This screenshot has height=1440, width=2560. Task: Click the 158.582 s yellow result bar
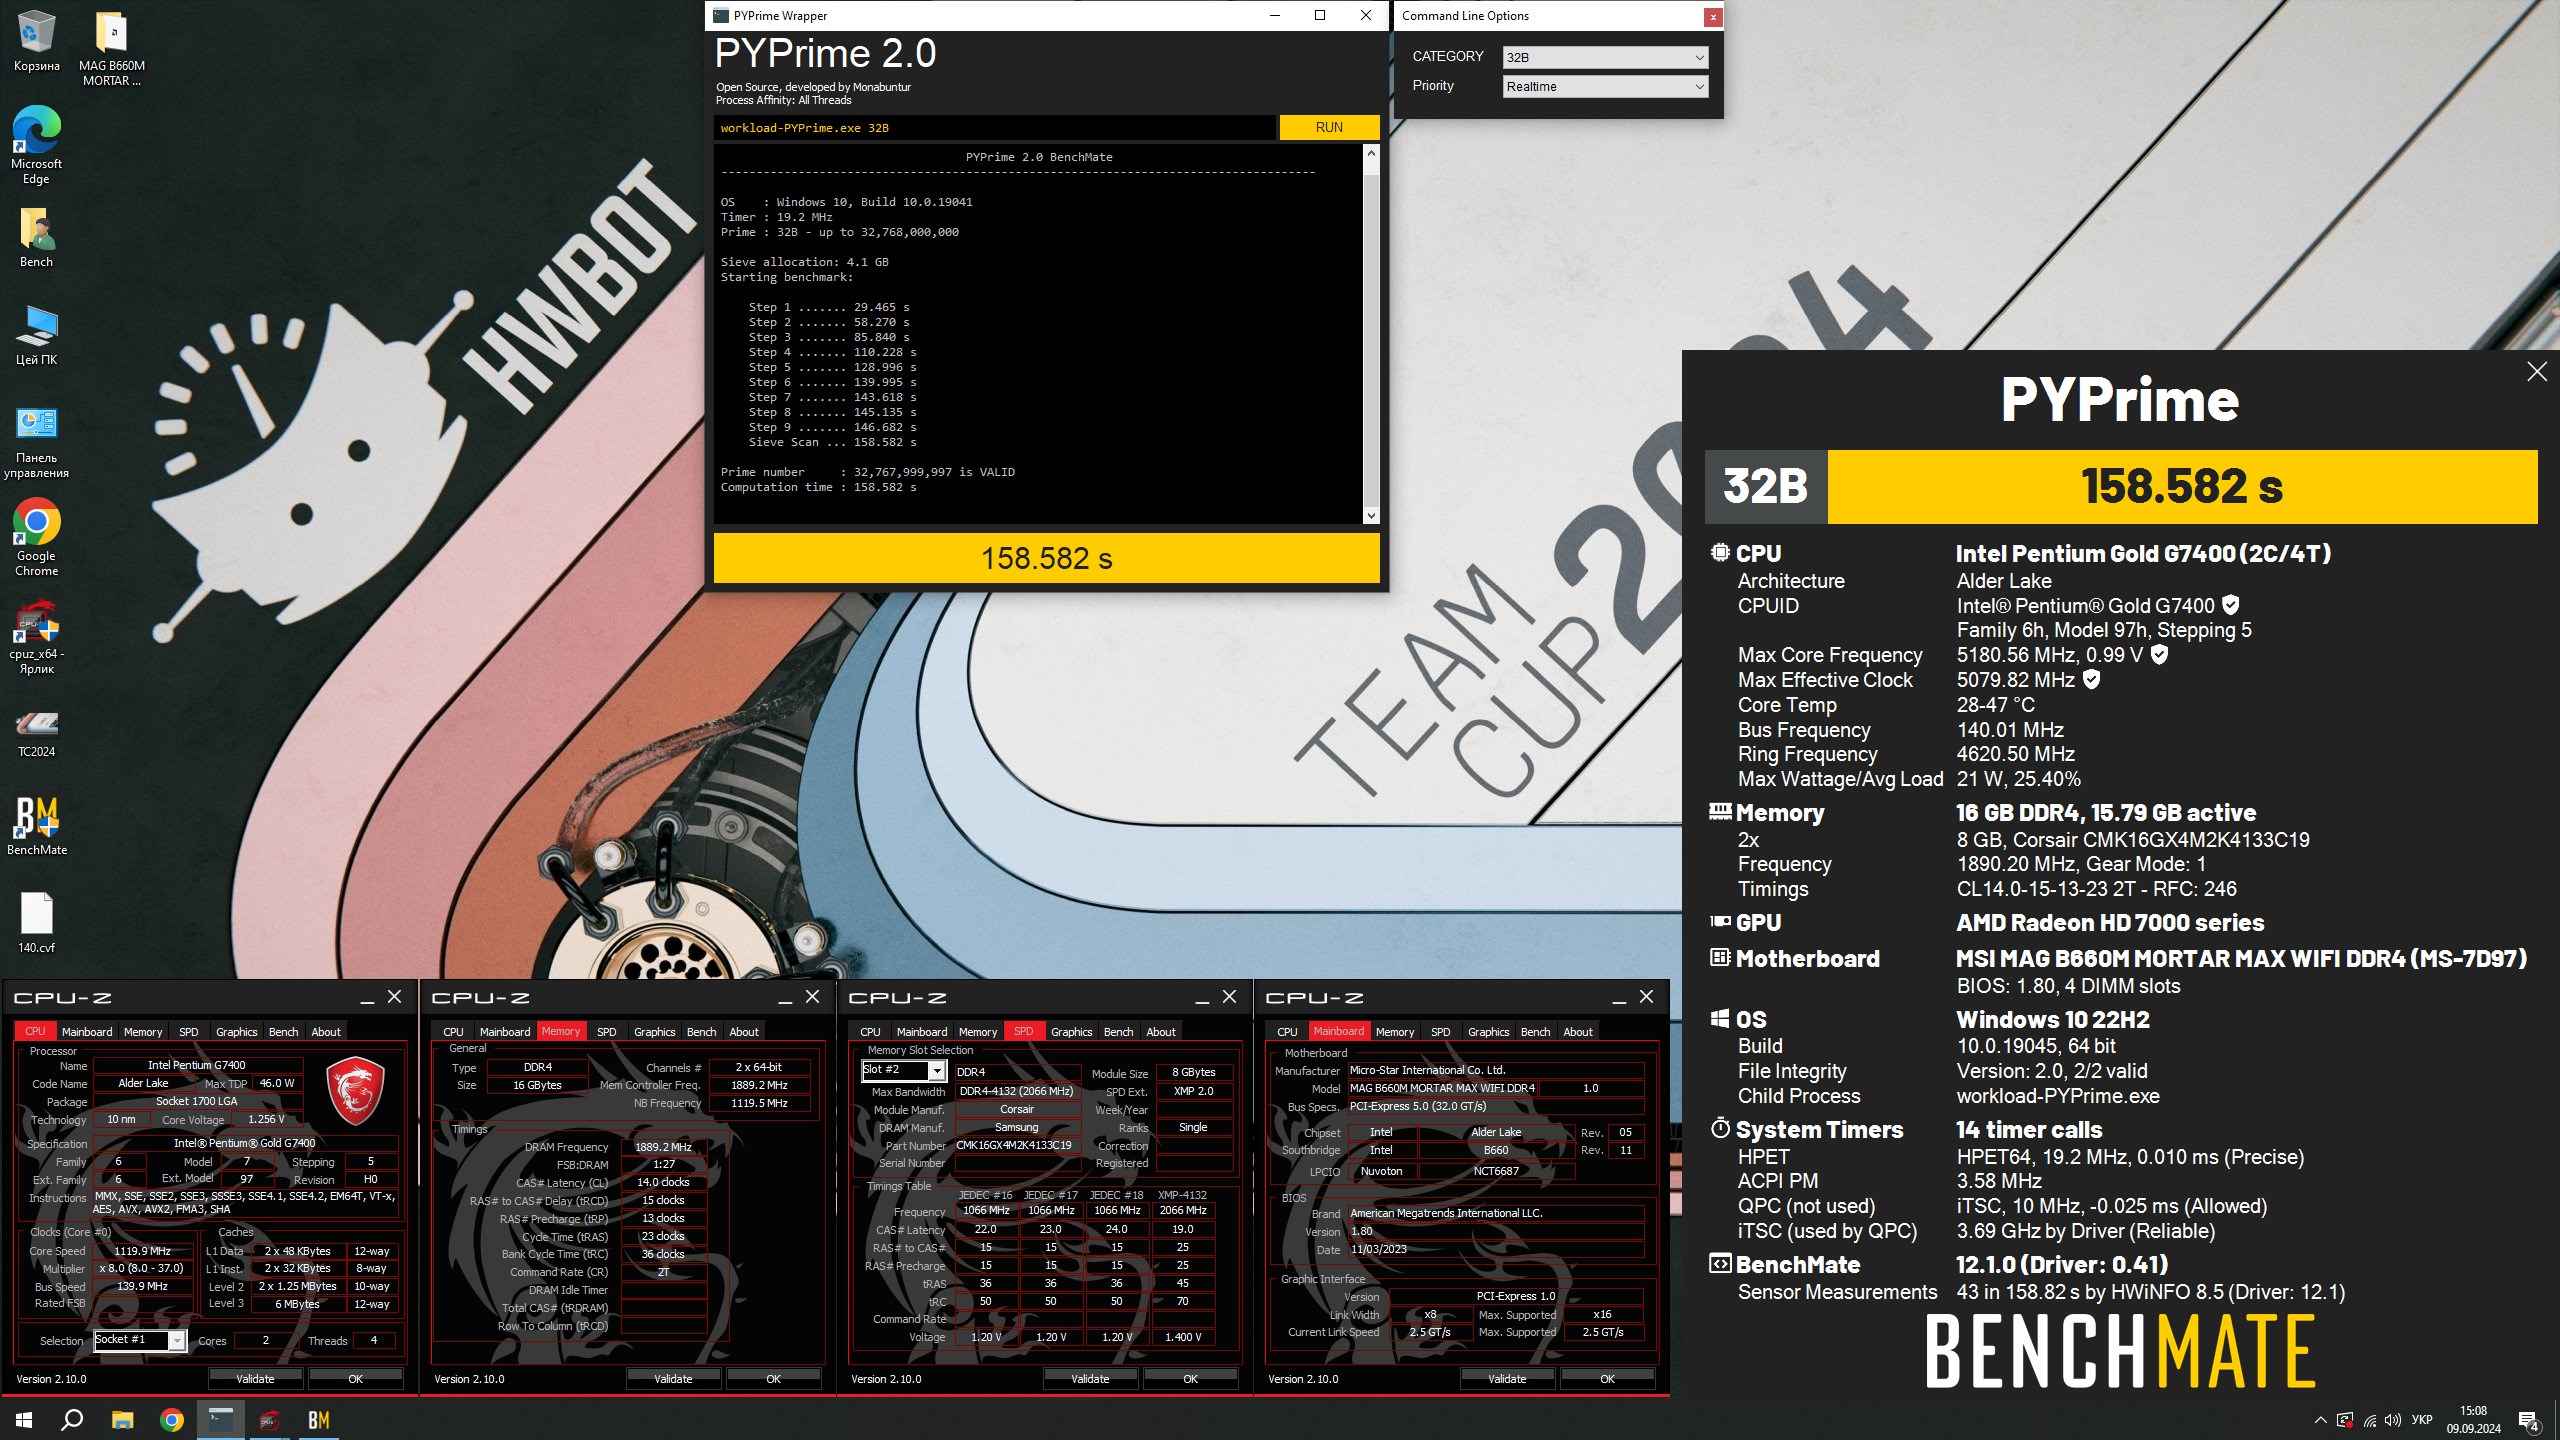point(1046,558)
